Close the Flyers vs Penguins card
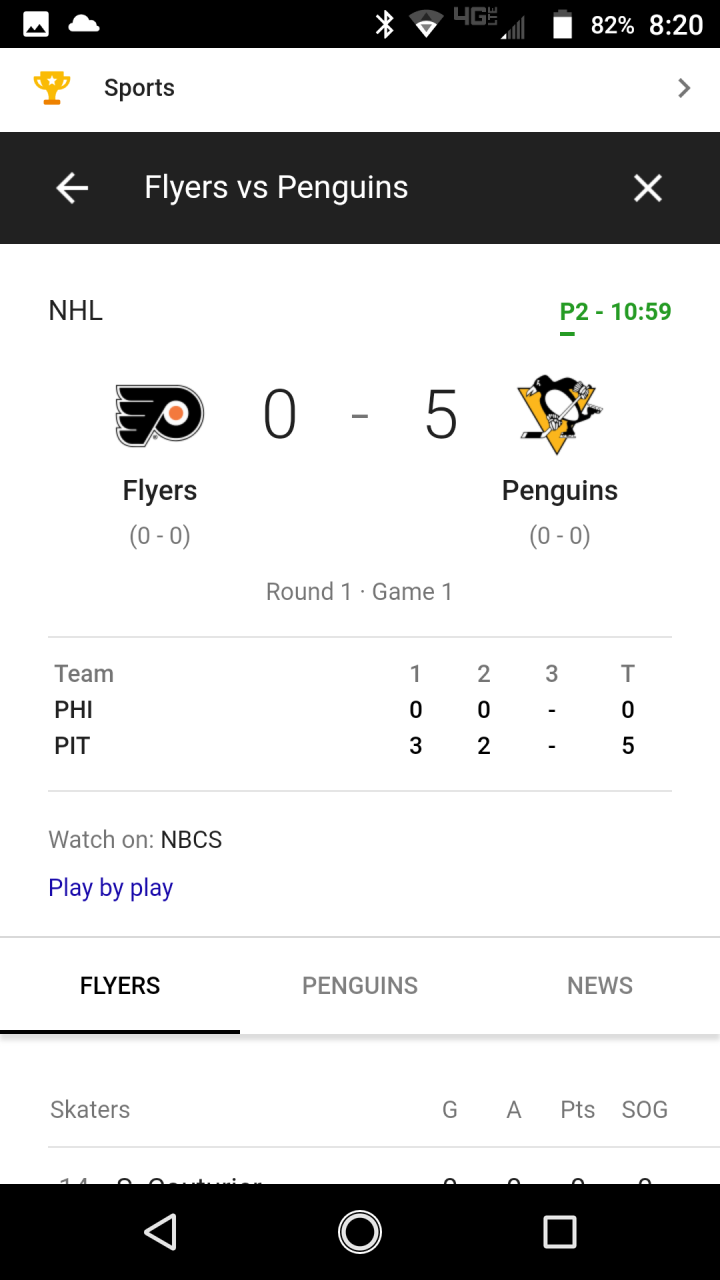720x1280 pixels. (648, 188)
